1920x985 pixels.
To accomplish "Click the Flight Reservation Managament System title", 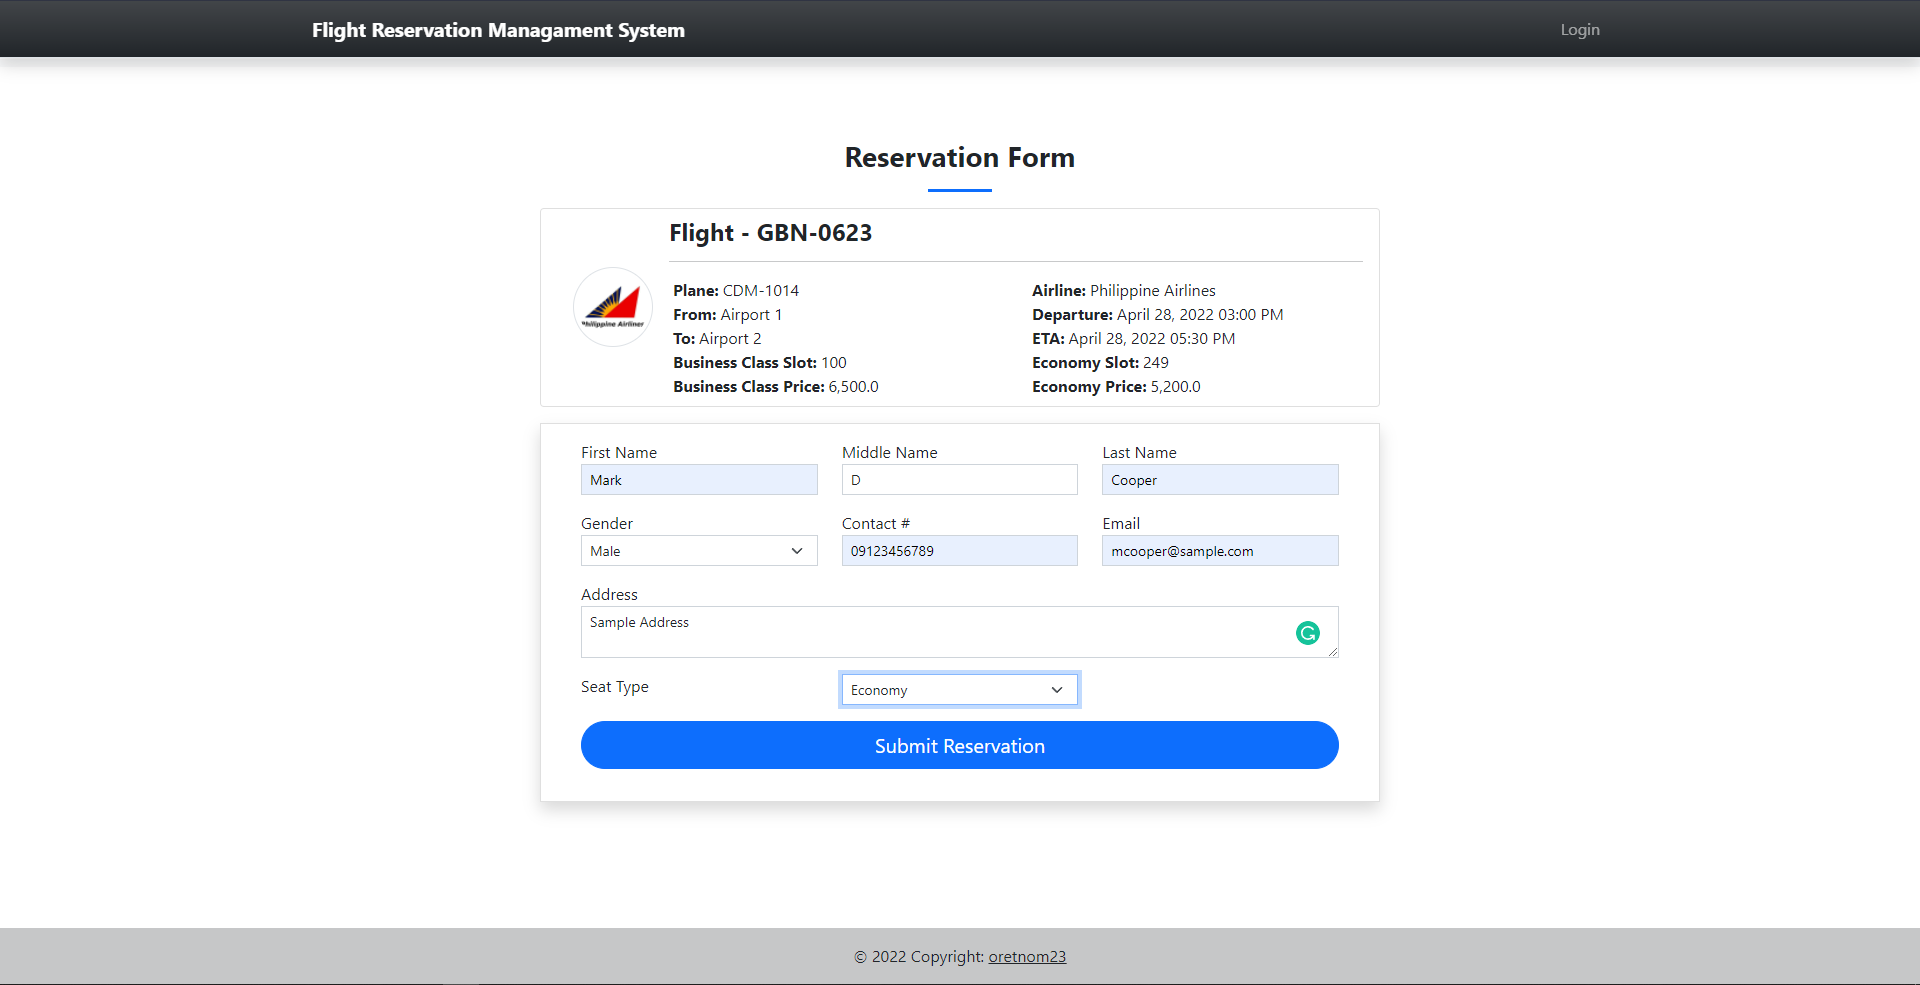I will 498,30.
